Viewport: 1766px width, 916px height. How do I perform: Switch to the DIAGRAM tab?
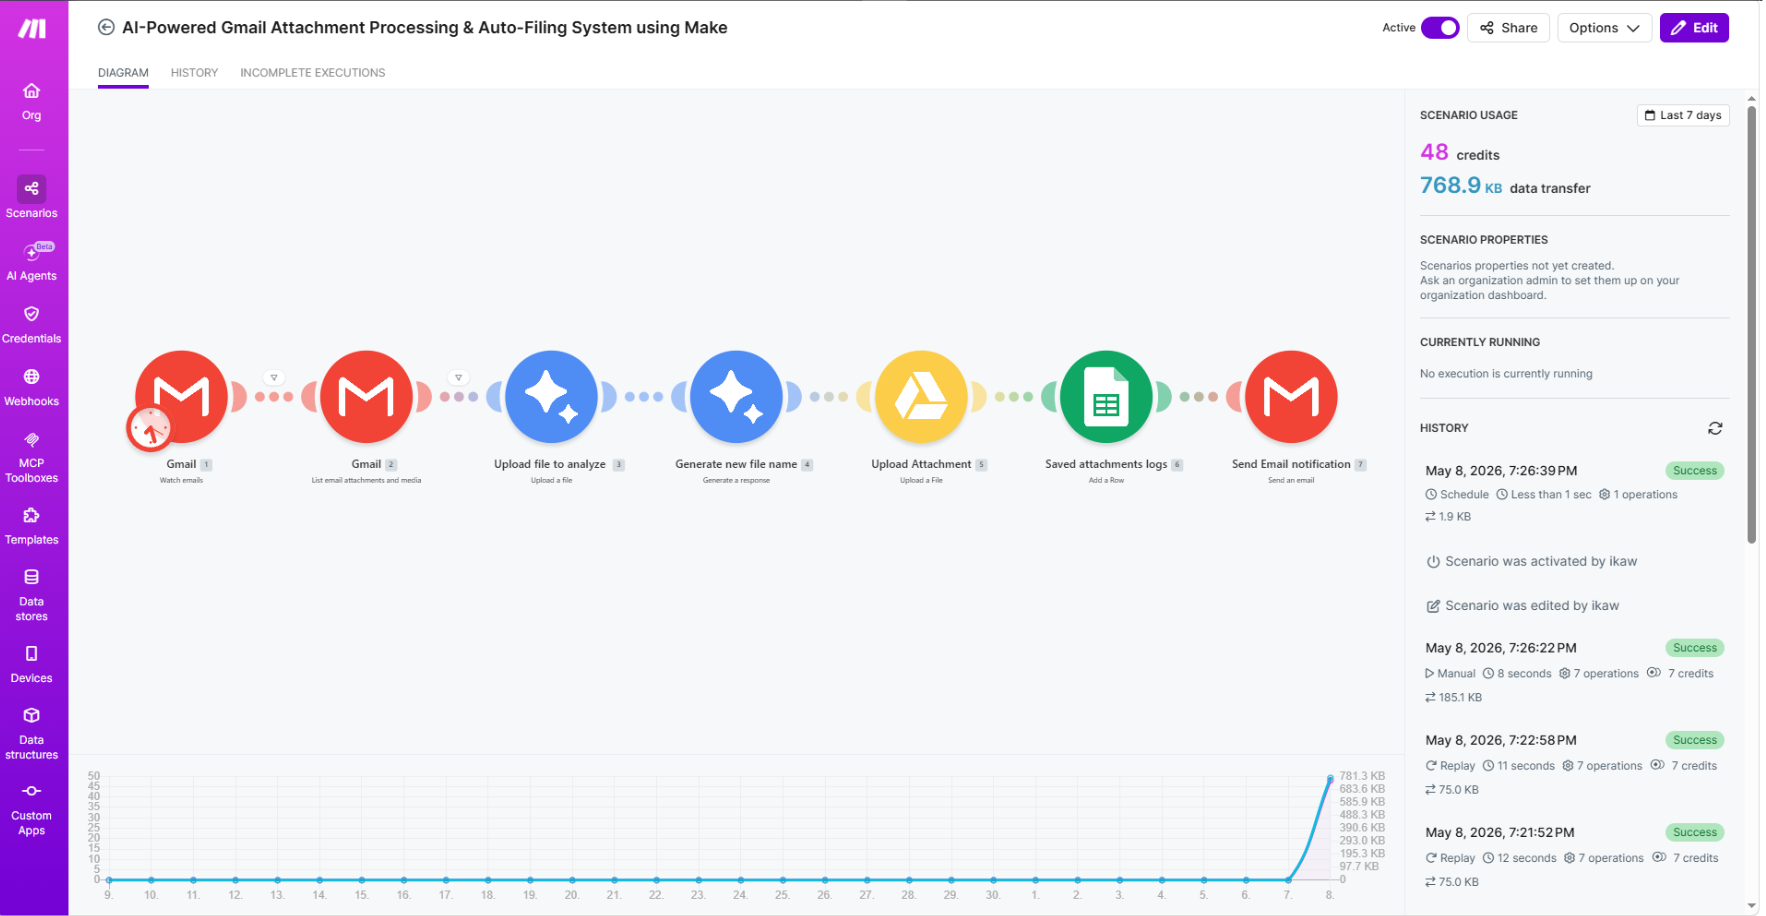pyautogui.click(x=123, y=73)
